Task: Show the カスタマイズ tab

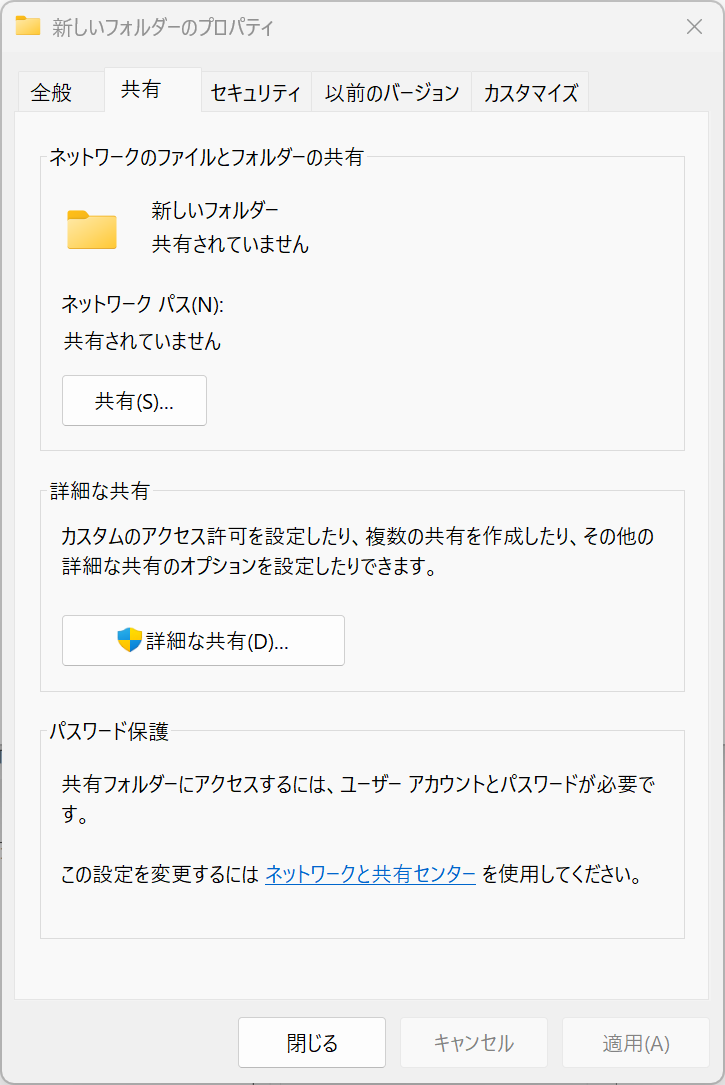Action: 531,93
